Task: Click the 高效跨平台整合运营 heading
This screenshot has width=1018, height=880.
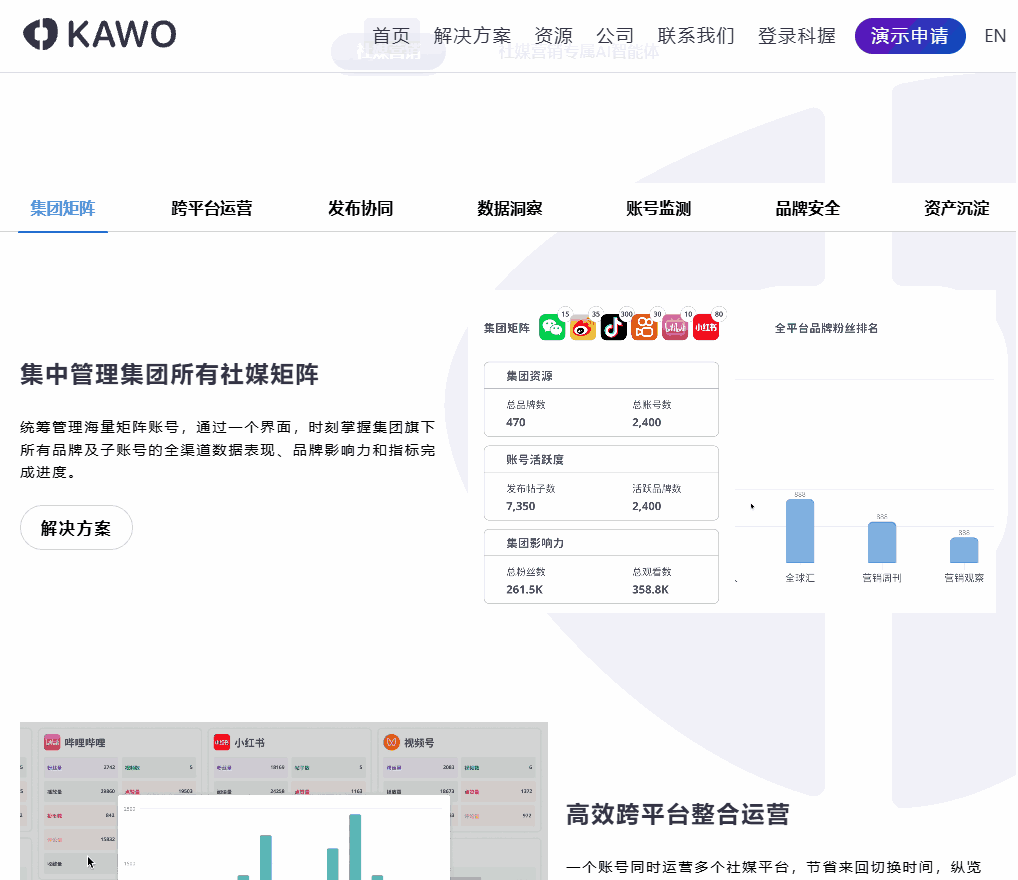Action: (678, 814)
